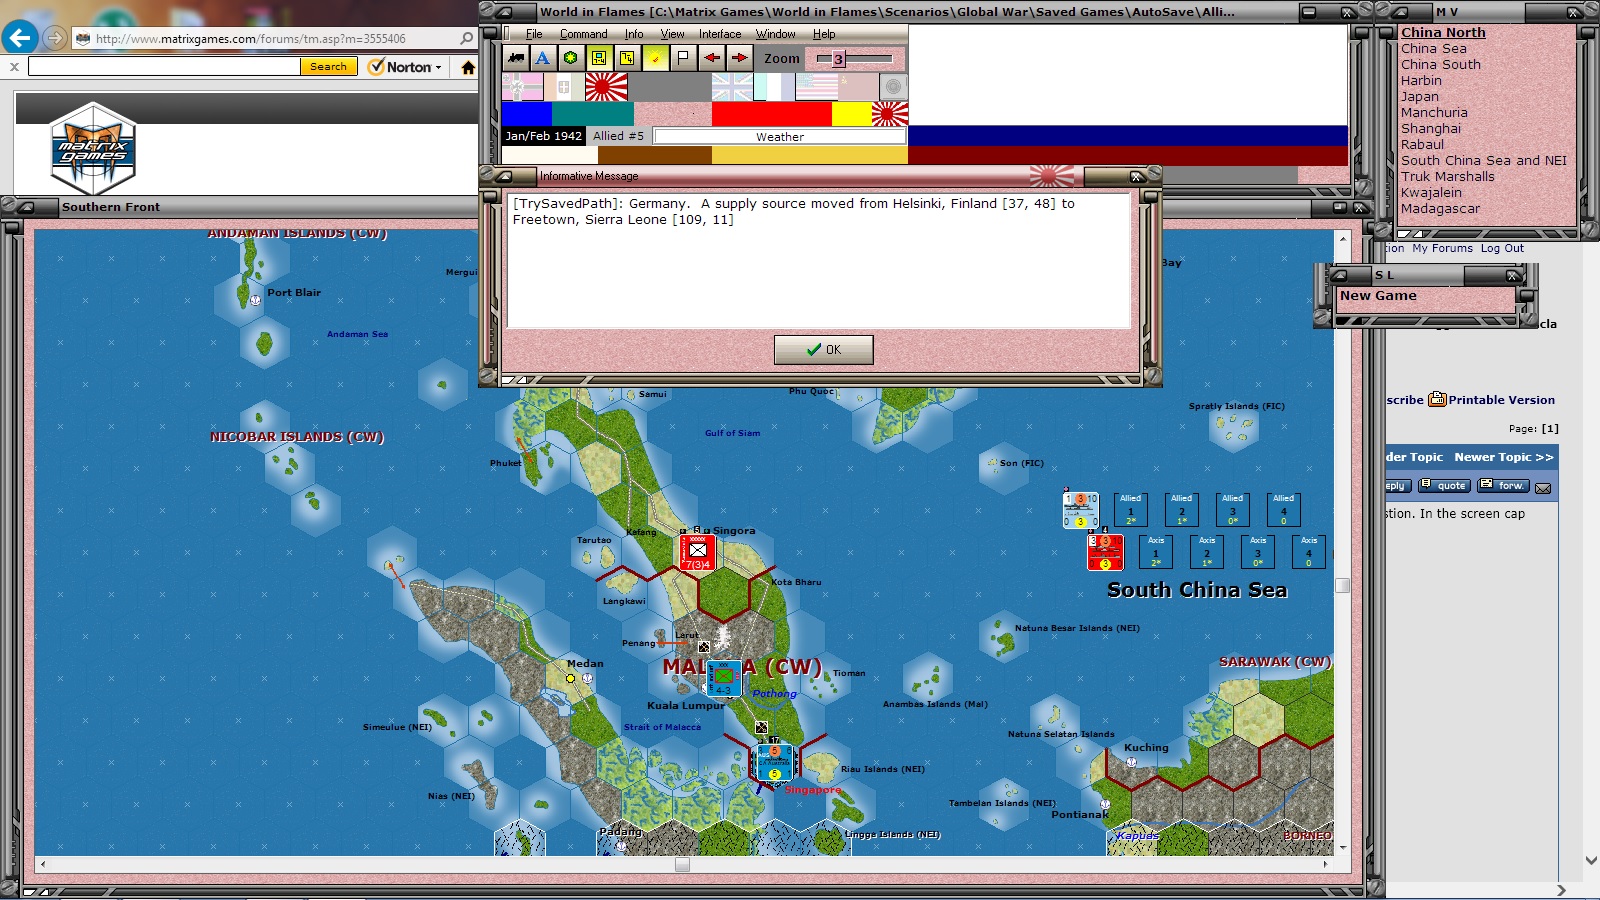This screenshot has height=900, width=1600.
Task: Click the green hexagon toolbar icon
Action: (571, 58)
